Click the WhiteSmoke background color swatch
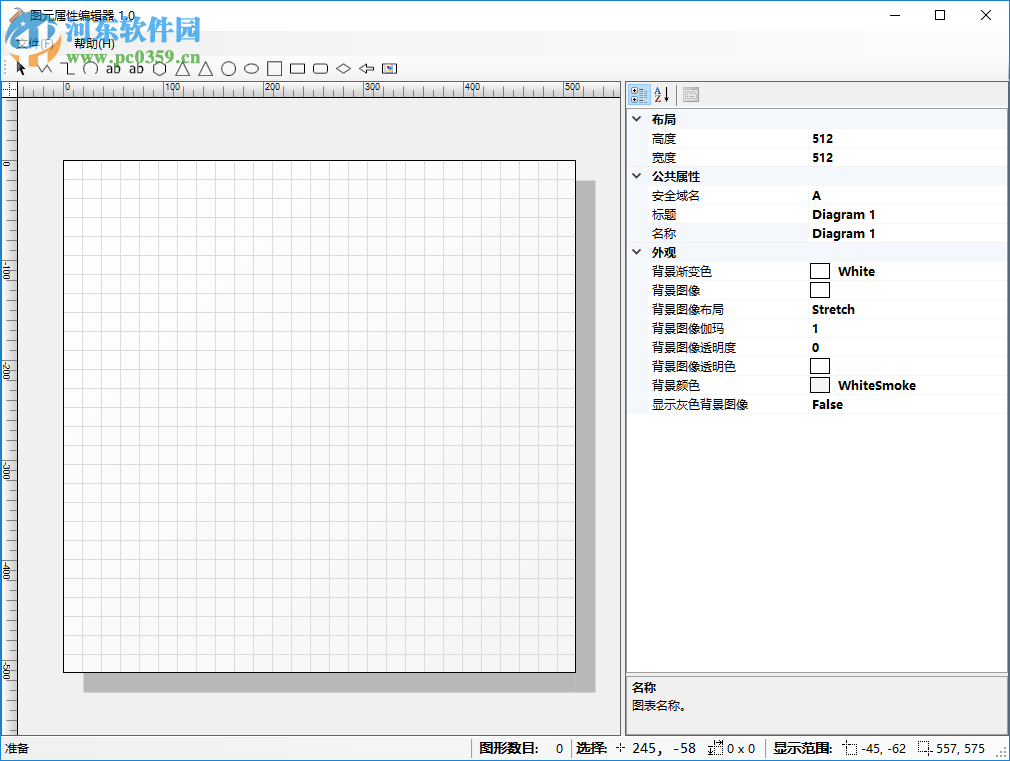This screenshot has height=761, width=1010. point(820,384)
